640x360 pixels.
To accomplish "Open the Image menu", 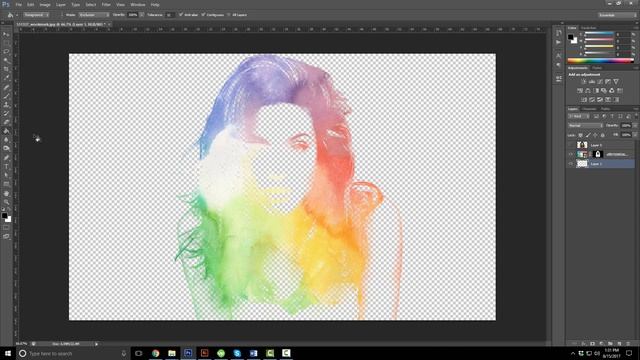I will [45, 4].
